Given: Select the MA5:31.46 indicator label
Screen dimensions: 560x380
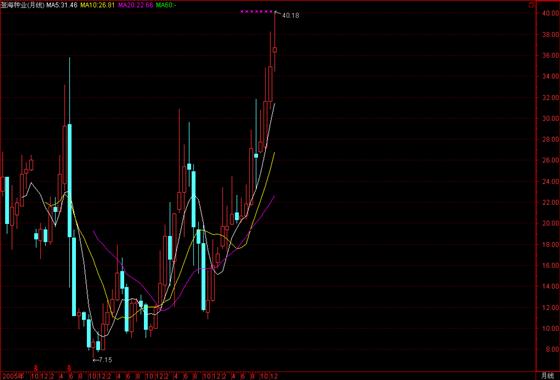Looking at the screenshot, I should (62, 5).
